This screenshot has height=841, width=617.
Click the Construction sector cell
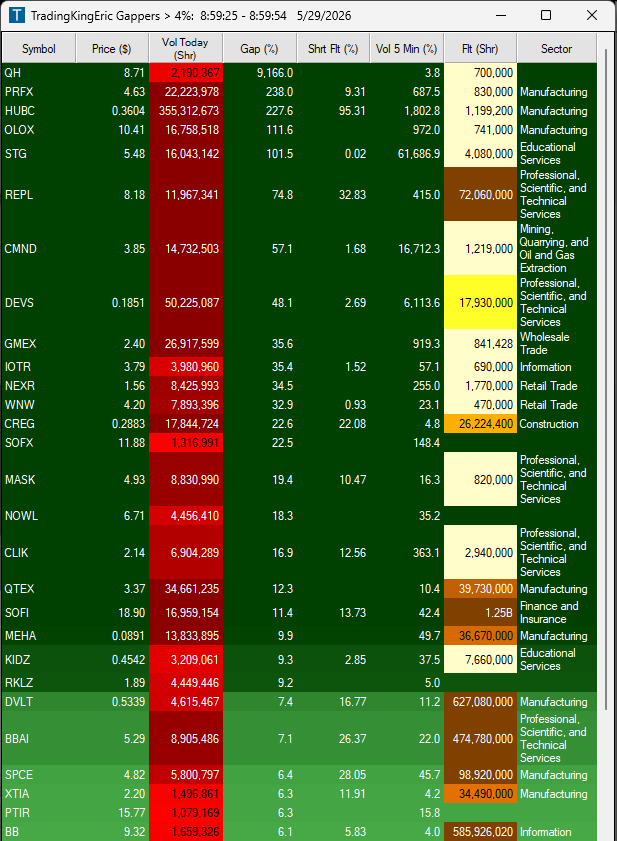click(556, 424)
